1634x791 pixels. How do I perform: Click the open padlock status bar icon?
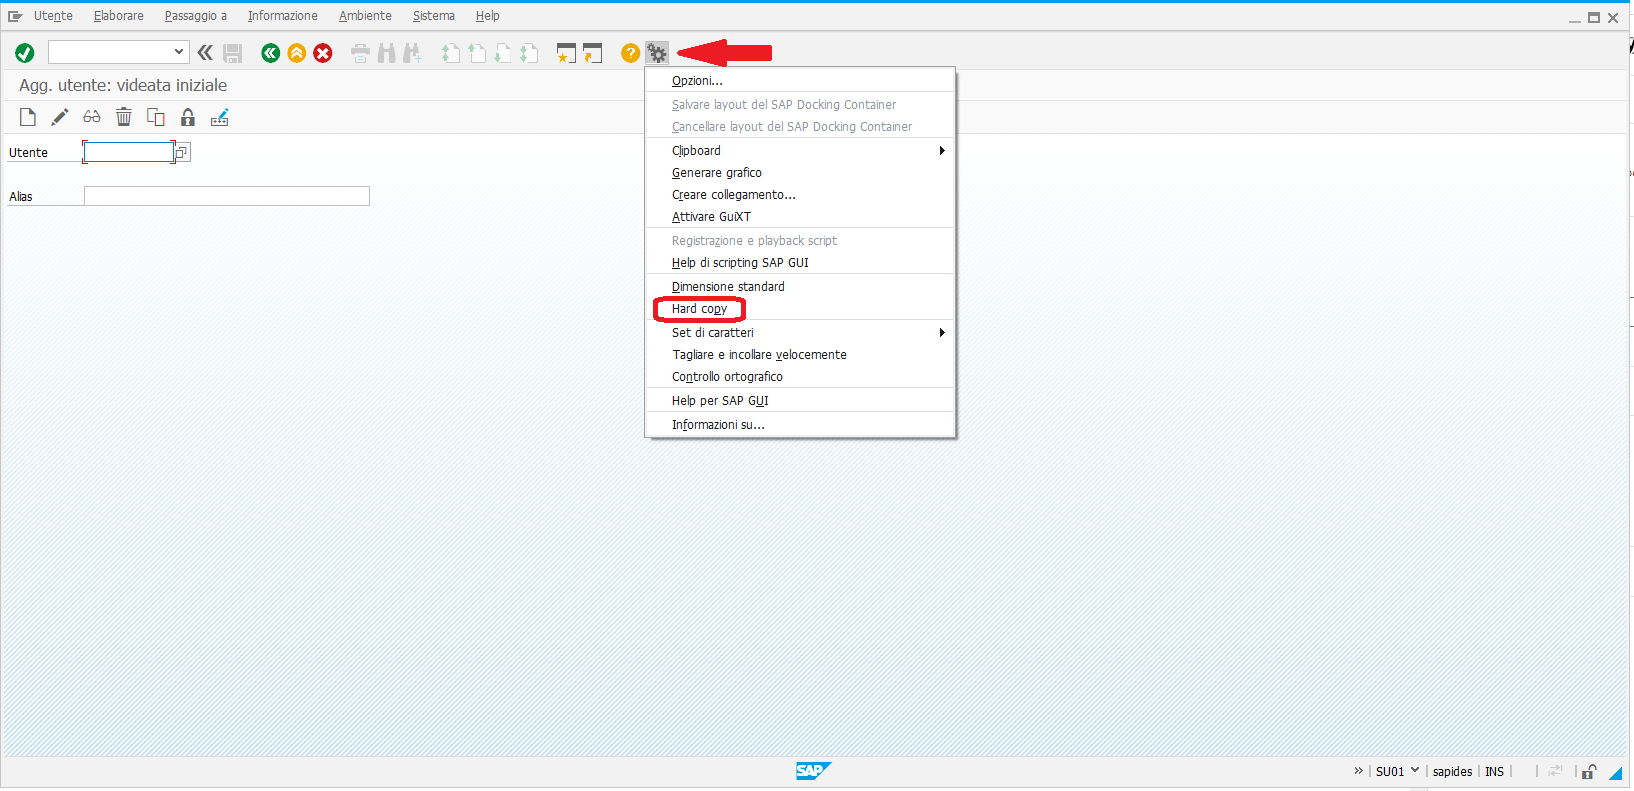pyautogui.click(x=1589, y=771)
